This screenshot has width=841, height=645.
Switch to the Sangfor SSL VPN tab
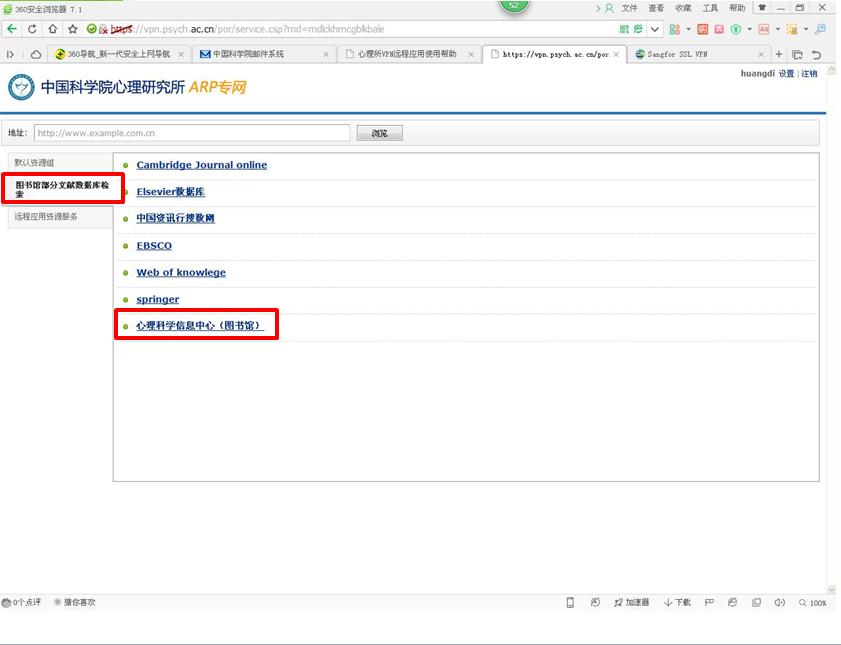(x=697, y=54)
